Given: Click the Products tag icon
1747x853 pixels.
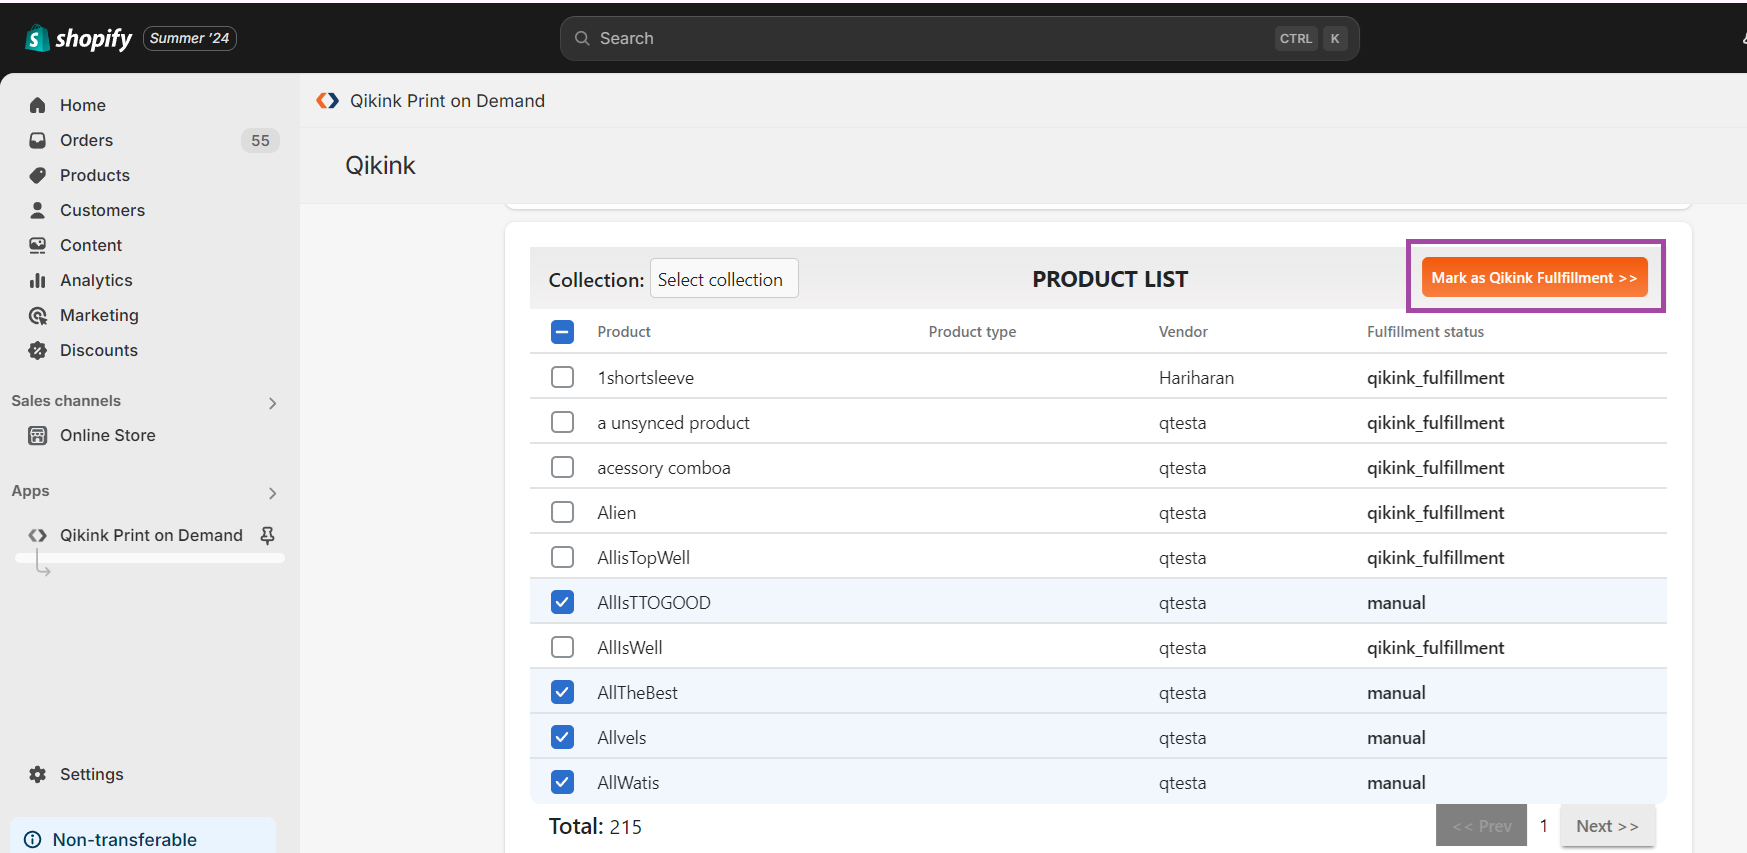Looking at the screenshot, I should [x=38, y=175].
